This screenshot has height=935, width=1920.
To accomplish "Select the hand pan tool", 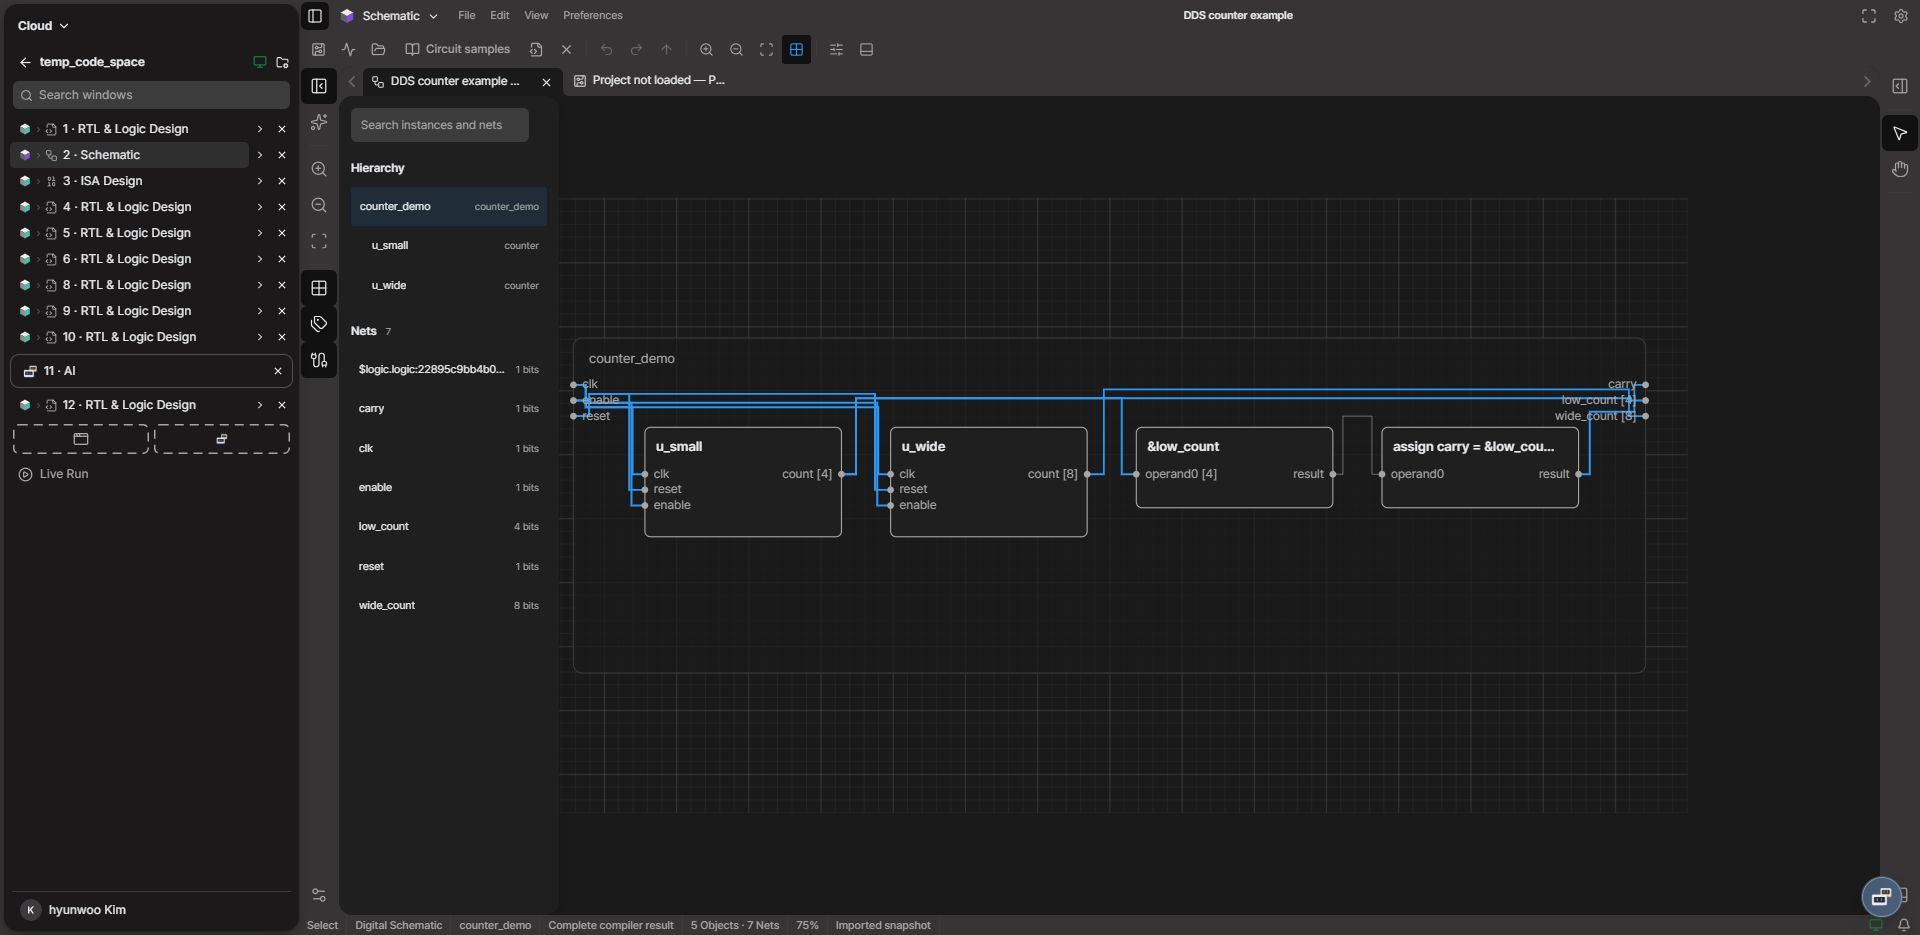I will pyautogui.click(x=1899, y=169).
